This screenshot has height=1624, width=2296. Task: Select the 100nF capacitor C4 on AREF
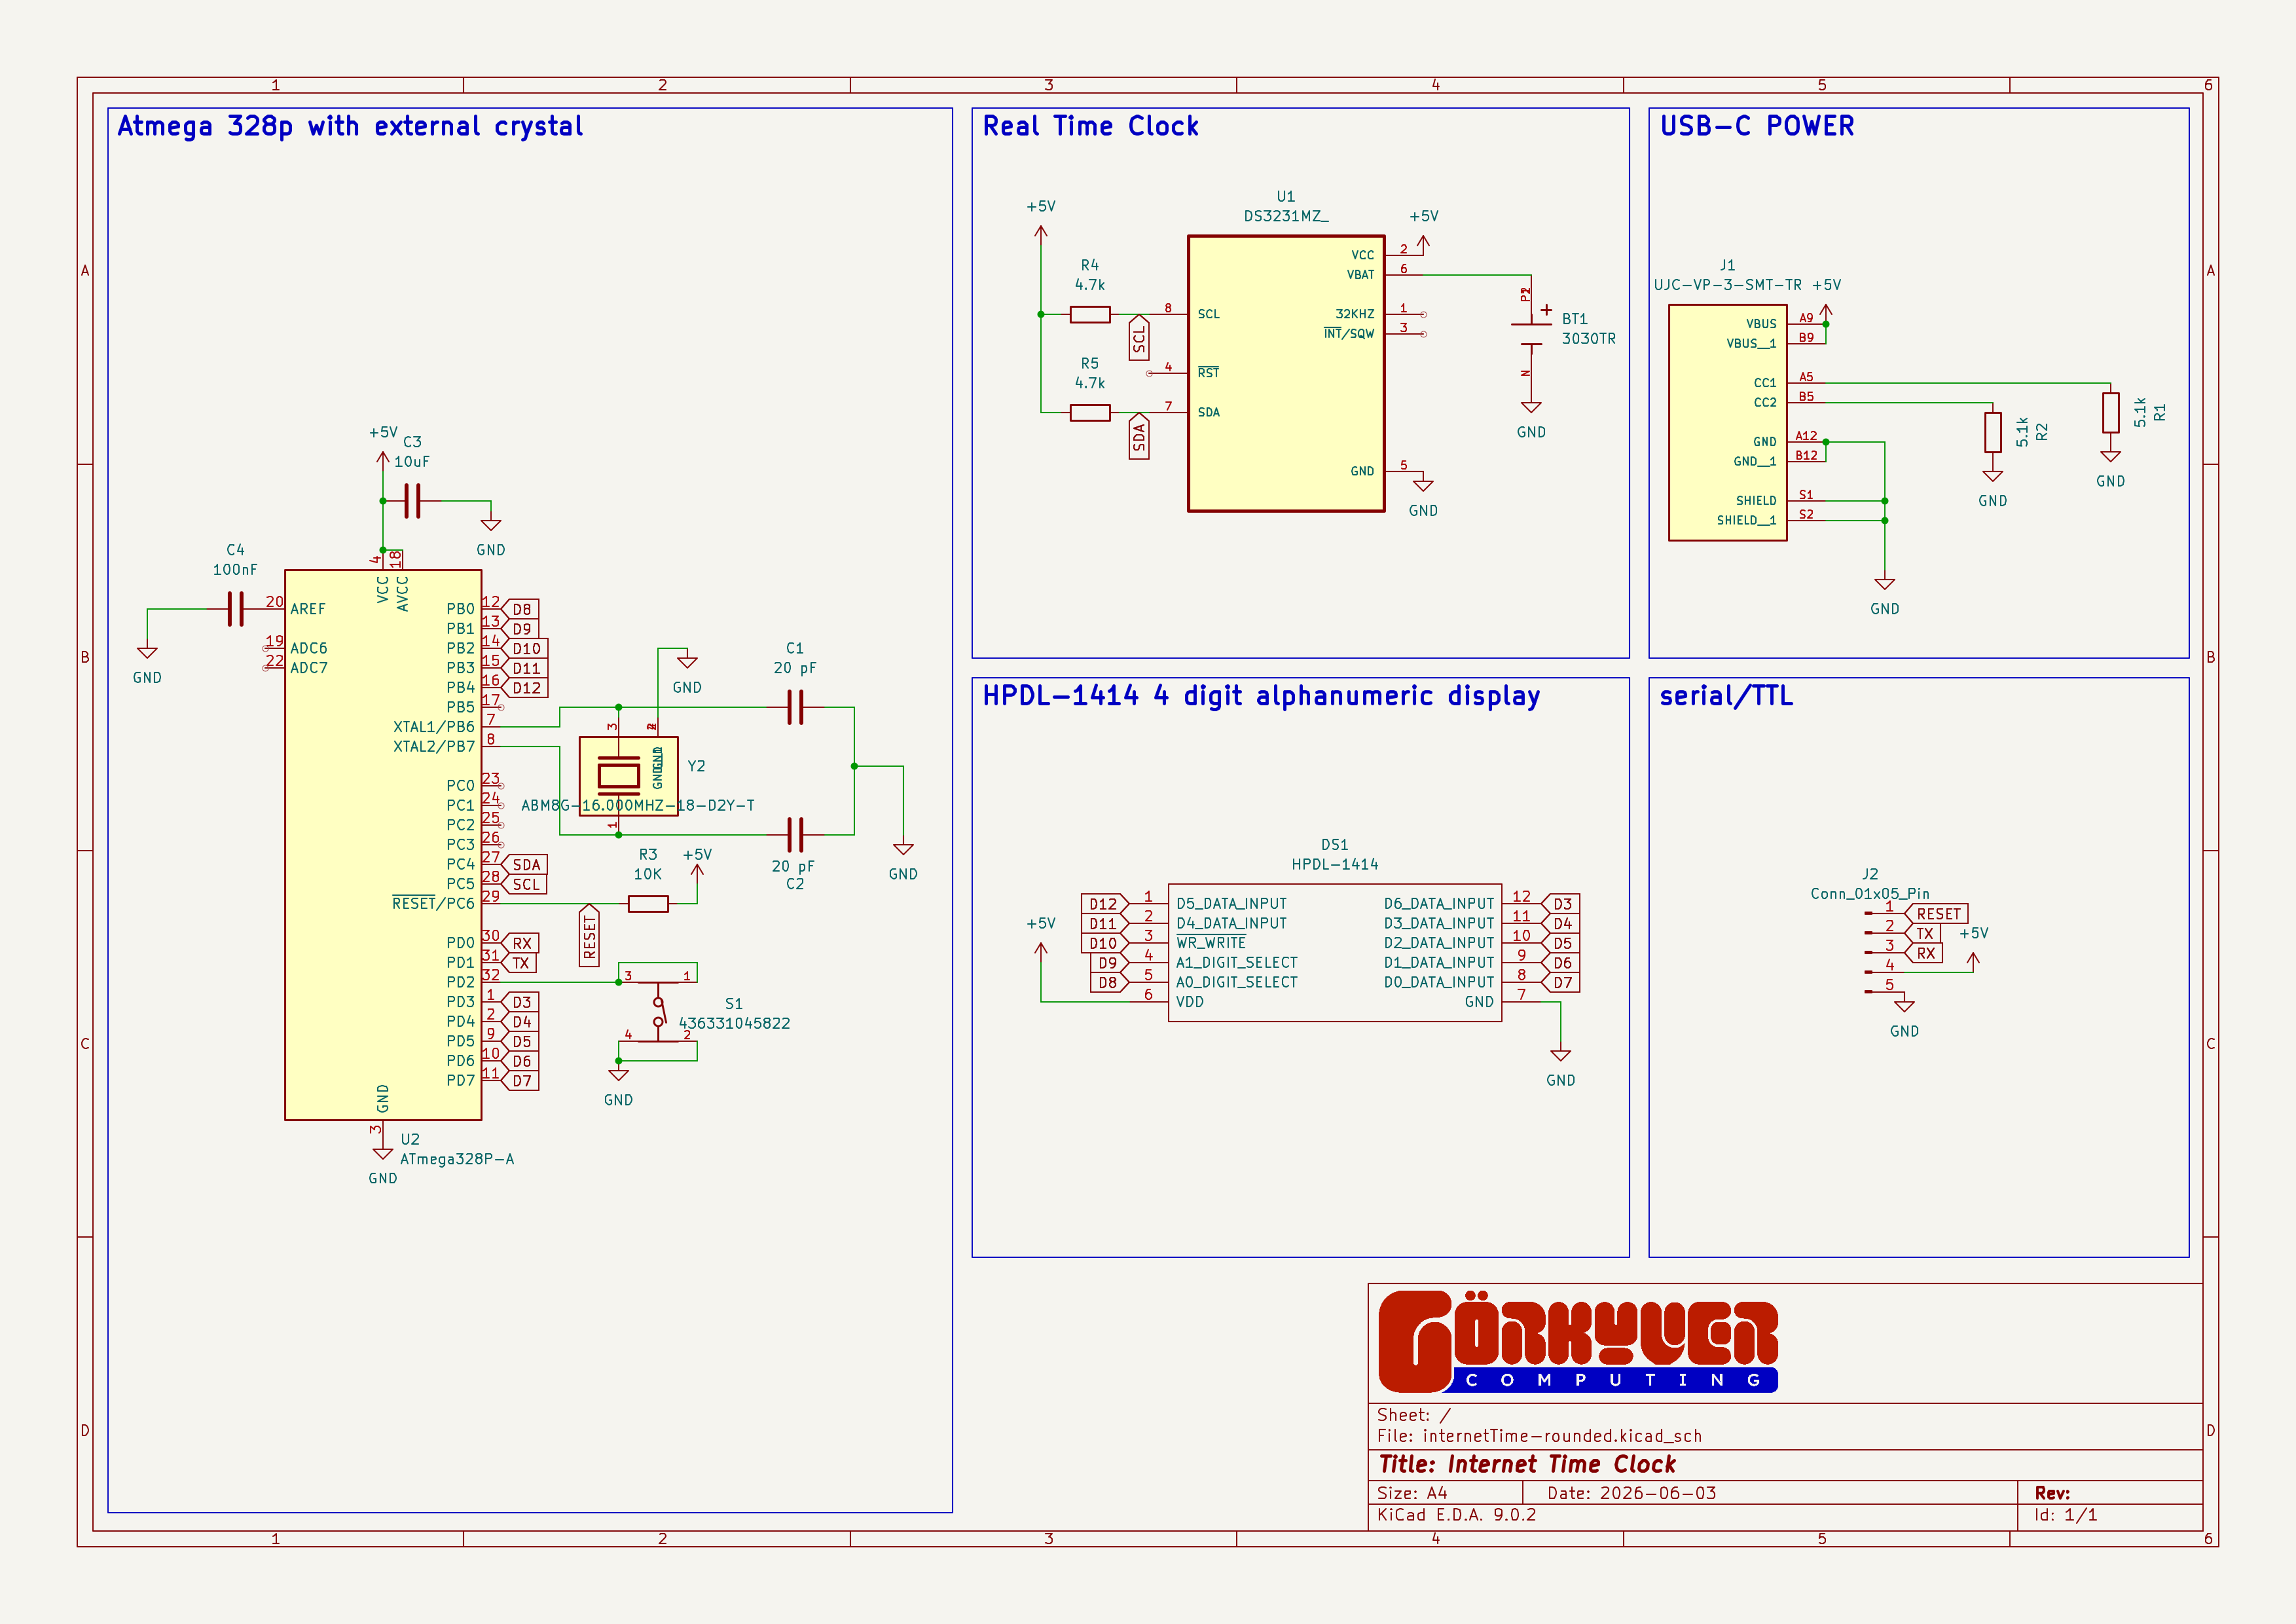click(x=235, y=609)
